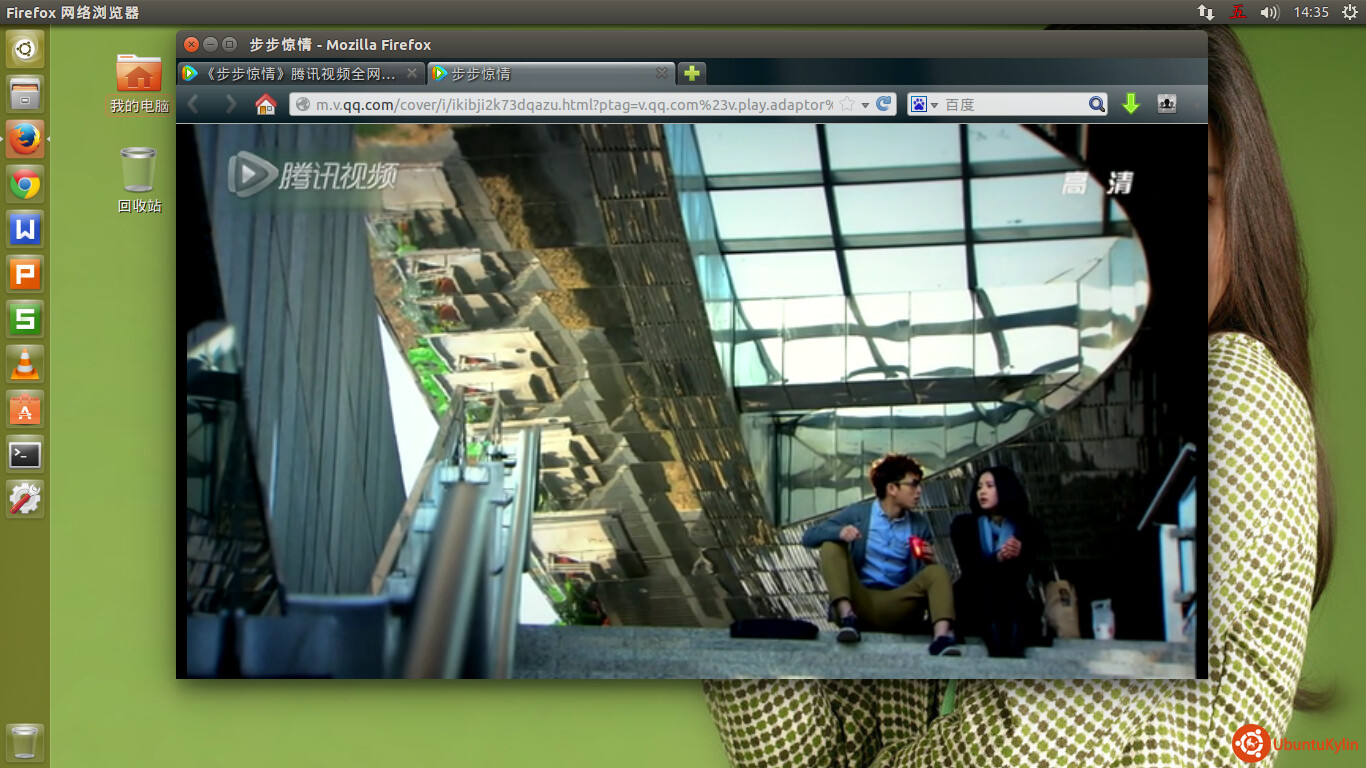Bookmark this page with the star

[847, 104]
